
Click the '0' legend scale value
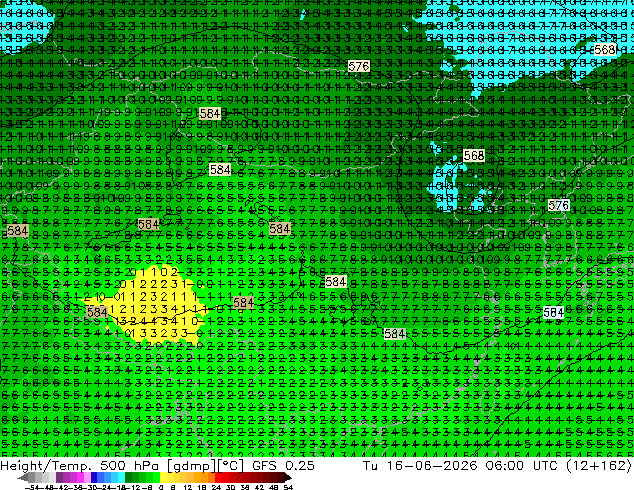pos(161,487)
